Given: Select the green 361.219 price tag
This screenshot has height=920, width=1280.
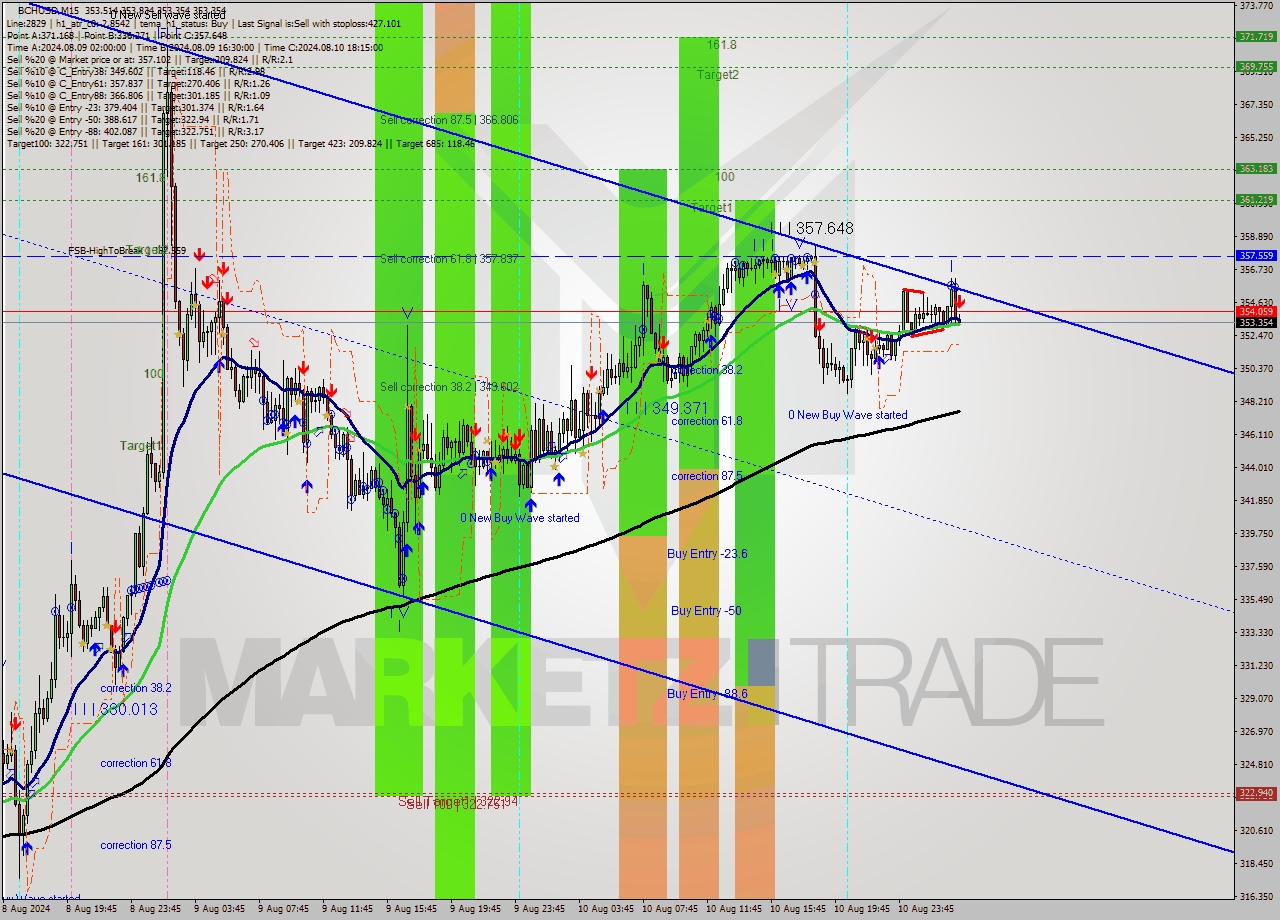Looking at the screenshot, I should click(x=1257, y=200).
